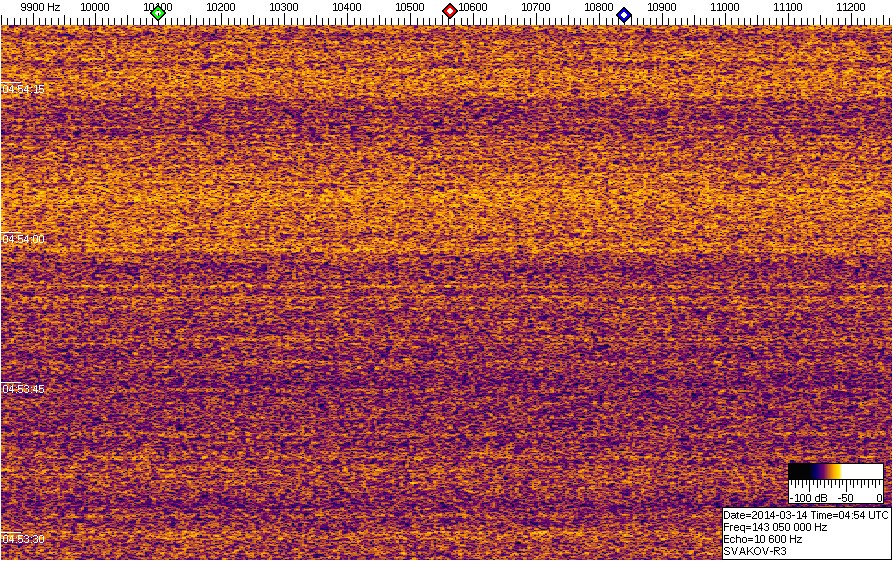Select the red diamond frequency marker
The height and width of the screenshot is (561, 893).
pyautogui.click(x=450, y=11)
